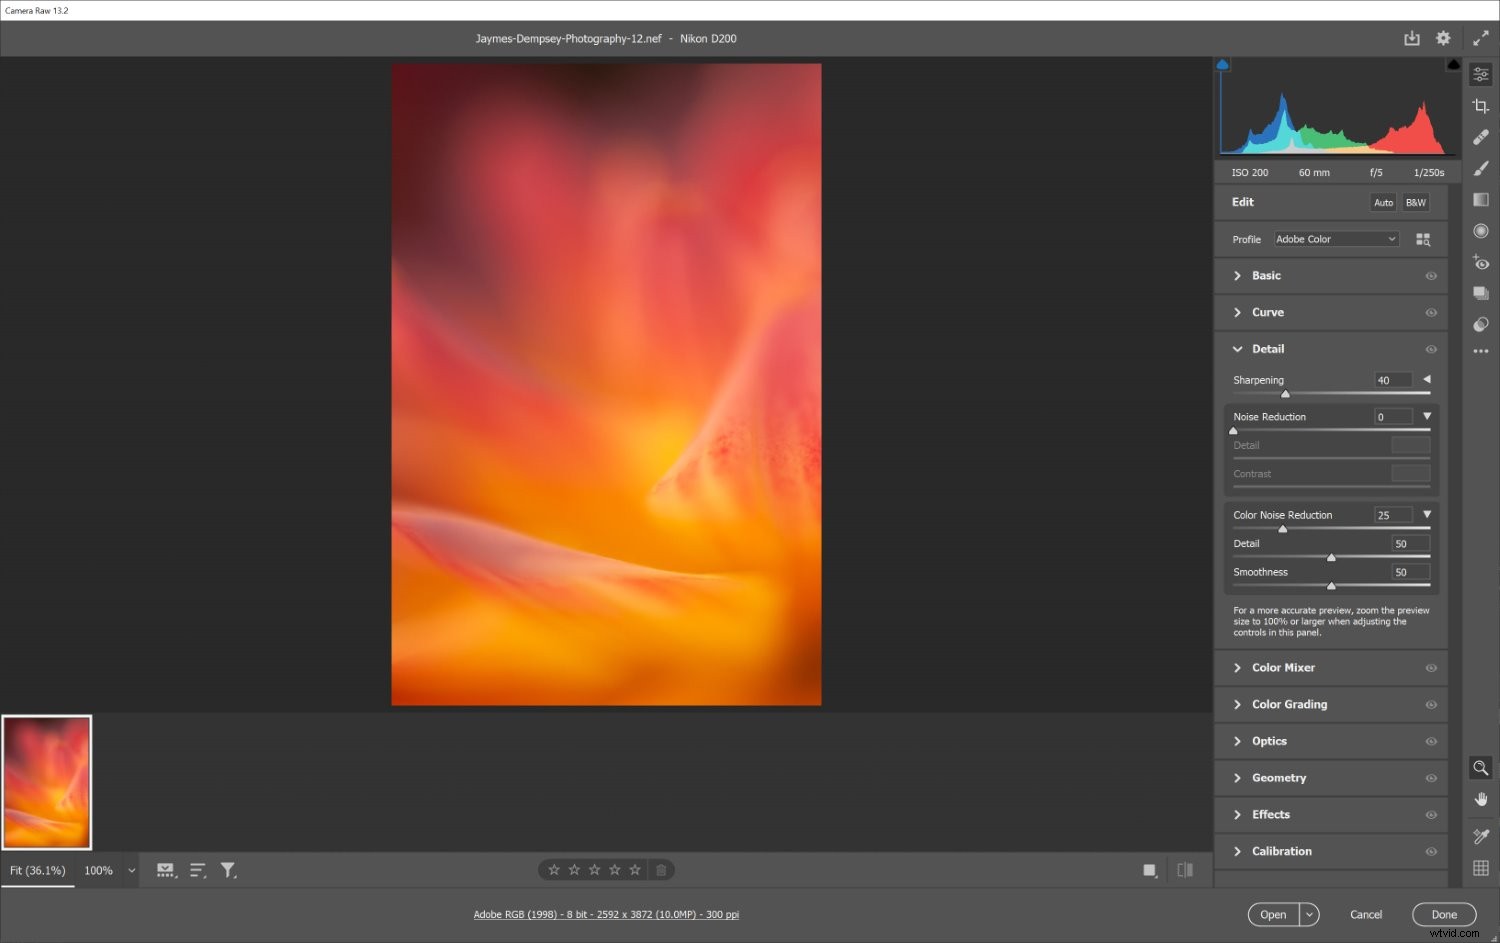The image size is (1500, 943).
Task: Open the filmstrip filter menu
Action: [x=228, y=870]
